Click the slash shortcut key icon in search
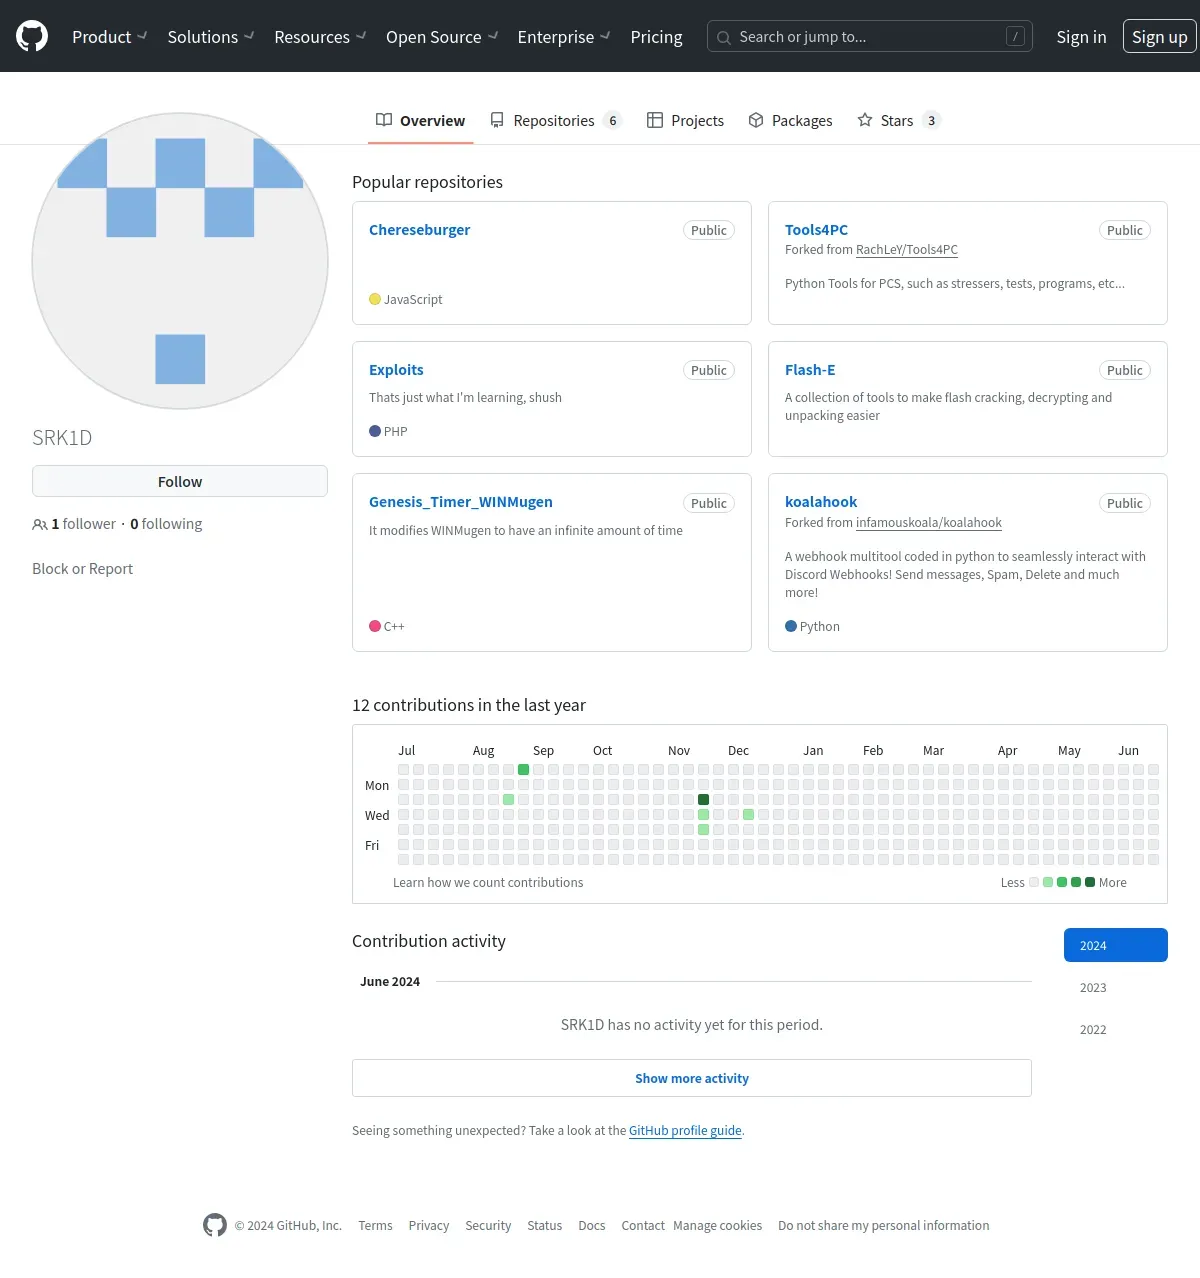Screen dimensions: 1200x1278 pyautogui.click(x=1015, y=37)
